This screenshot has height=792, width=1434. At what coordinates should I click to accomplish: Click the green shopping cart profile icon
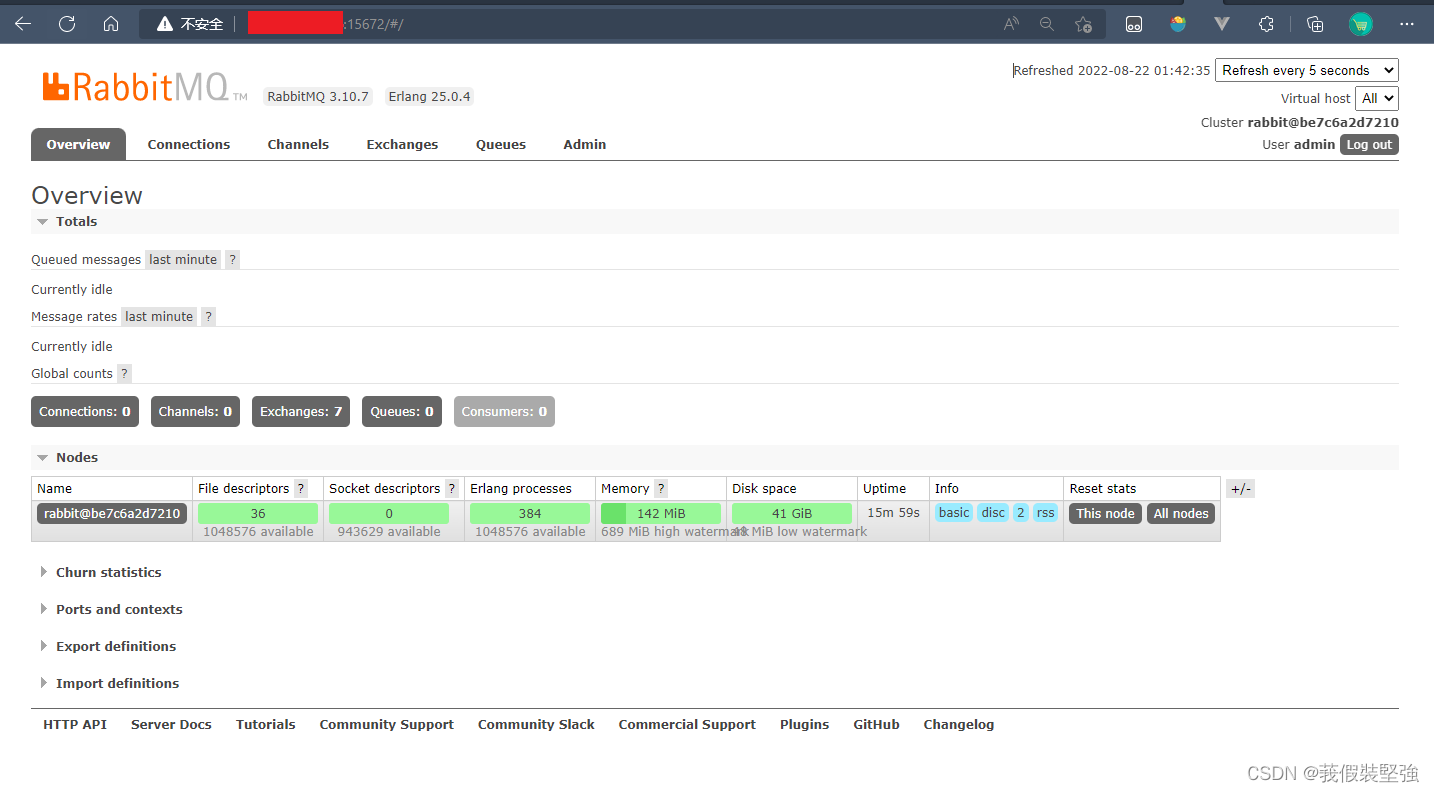1360,24
